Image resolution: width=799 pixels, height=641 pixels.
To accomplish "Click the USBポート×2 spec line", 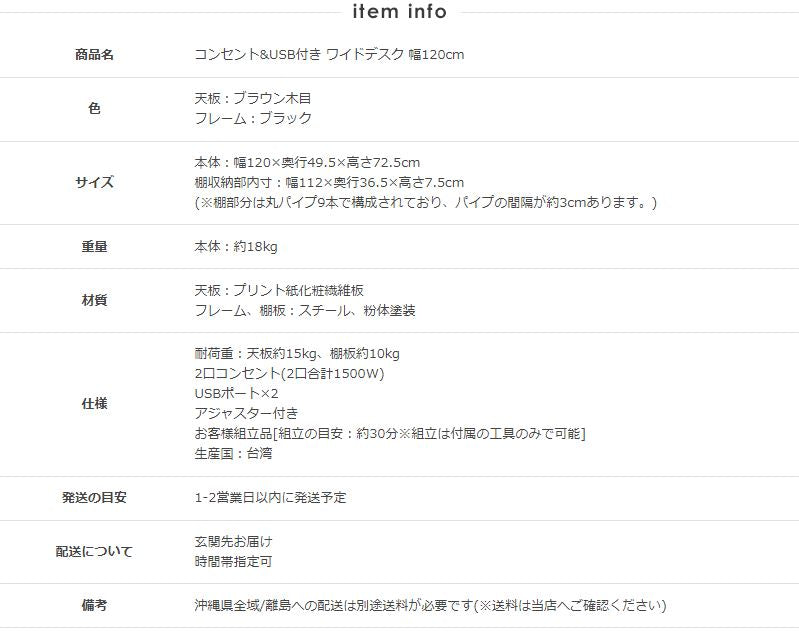I will [236, 394].
